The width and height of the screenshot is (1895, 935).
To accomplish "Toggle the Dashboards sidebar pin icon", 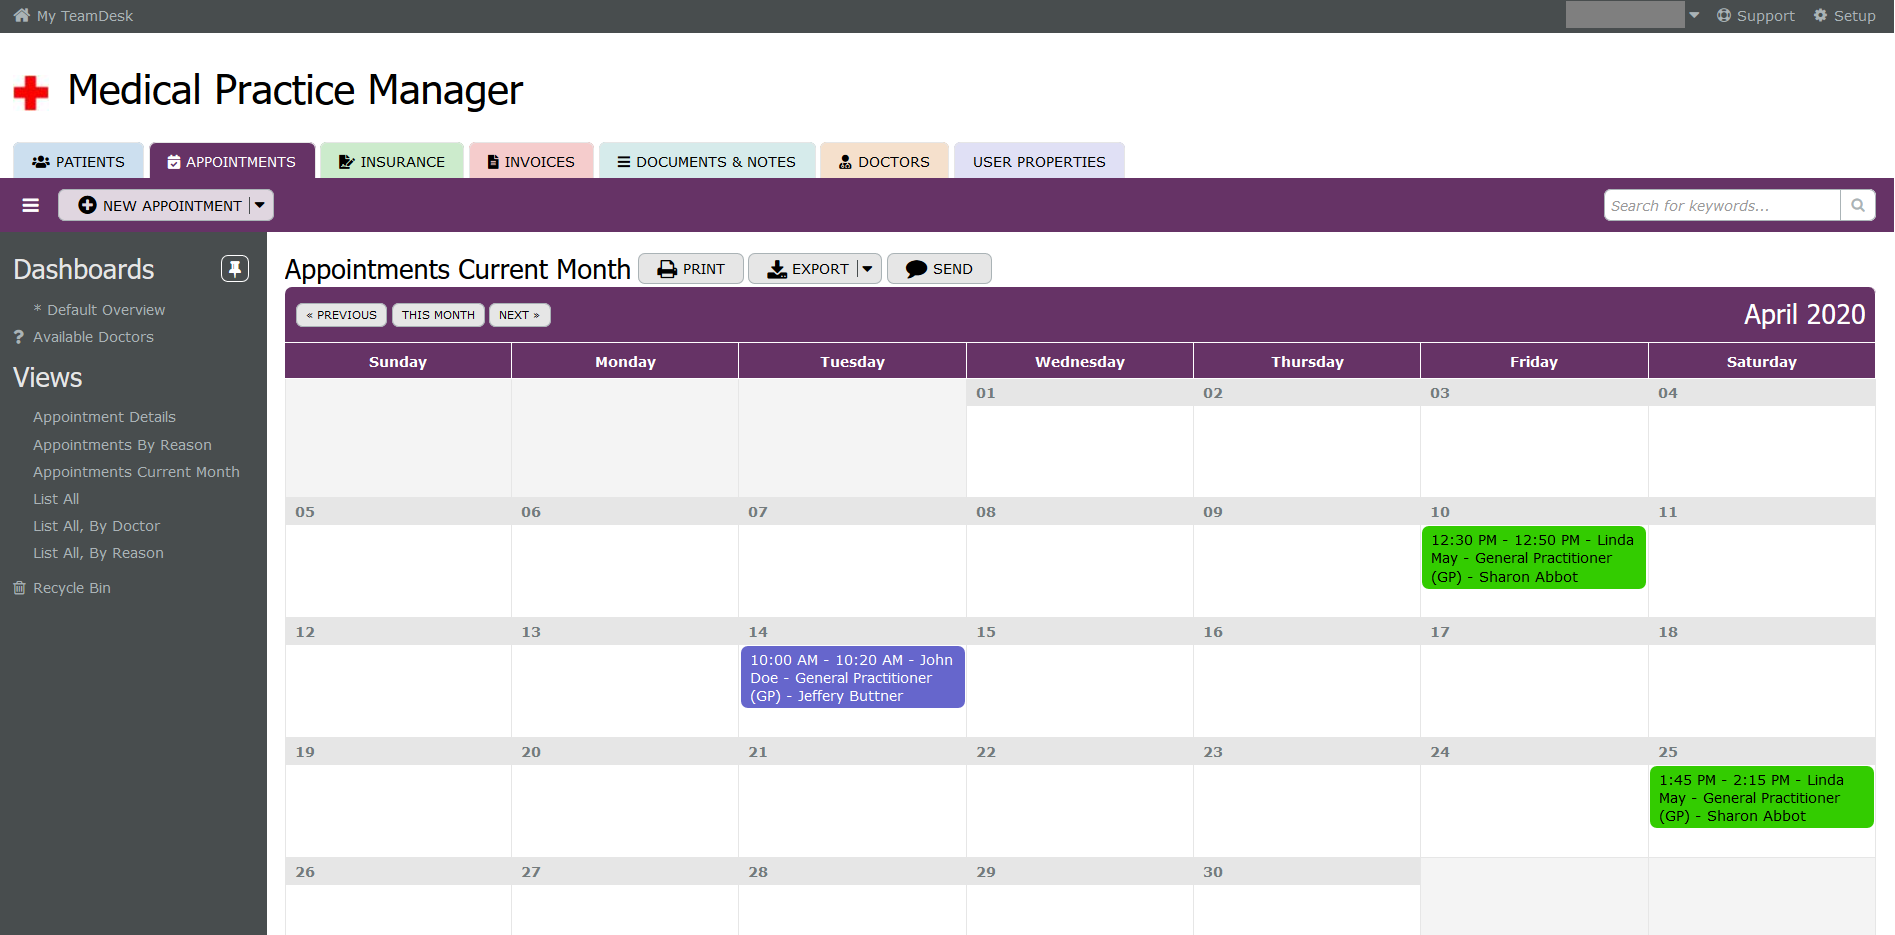I will [234, 268].
